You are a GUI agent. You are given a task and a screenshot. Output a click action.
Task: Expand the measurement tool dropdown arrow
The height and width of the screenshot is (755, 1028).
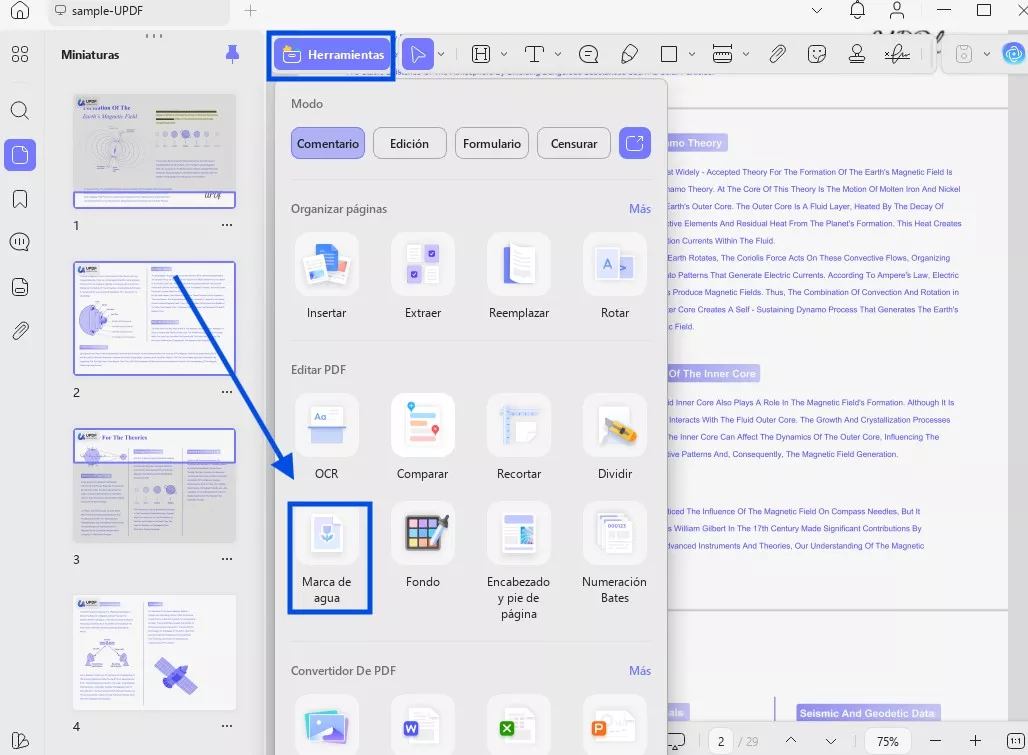coord(745,54)
